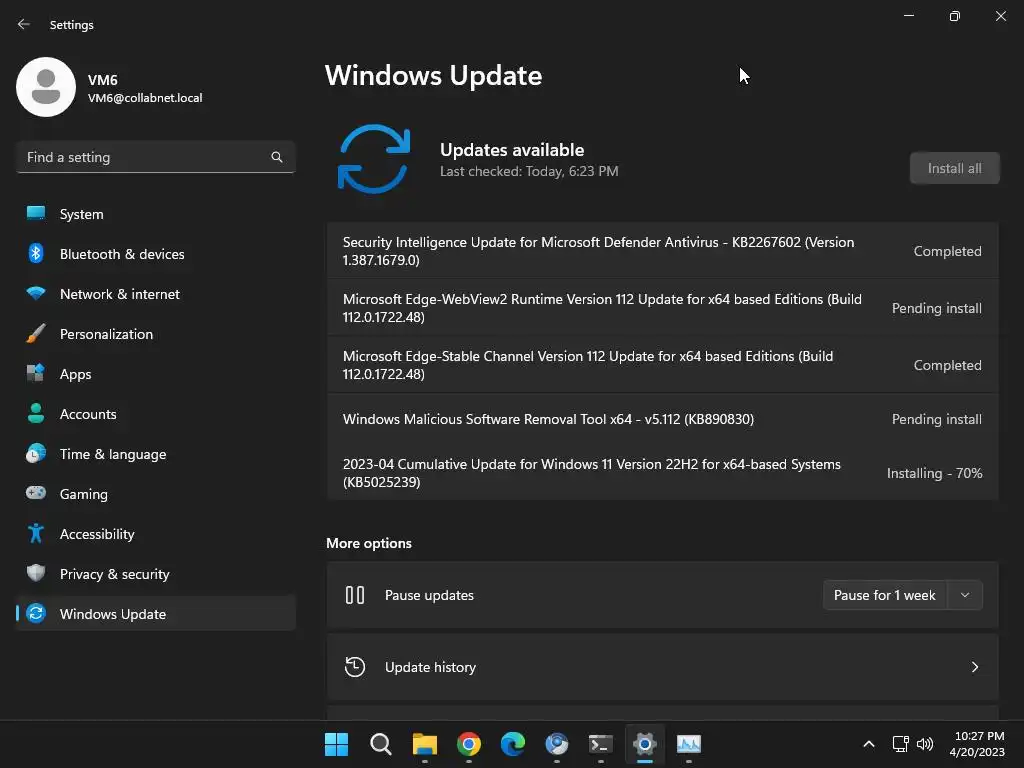Click the Accounts person icon in sidebar
The height and width of the screenshot is (768, 1024).
[x=36, y=413]
